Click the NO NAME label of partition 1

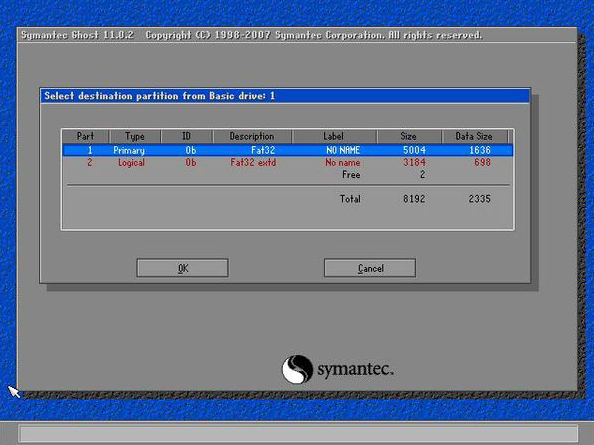[x=343, y=150]
